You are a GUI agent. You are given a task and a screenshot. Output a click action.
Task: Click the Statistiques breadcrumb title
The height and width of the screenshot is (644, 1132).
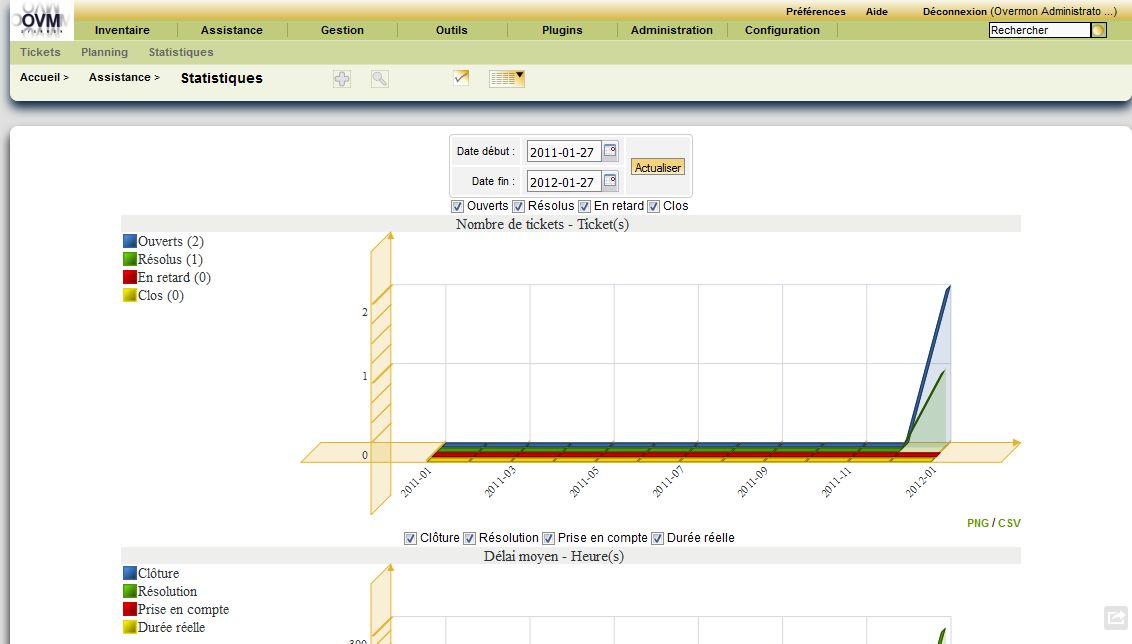pos(222,78)
